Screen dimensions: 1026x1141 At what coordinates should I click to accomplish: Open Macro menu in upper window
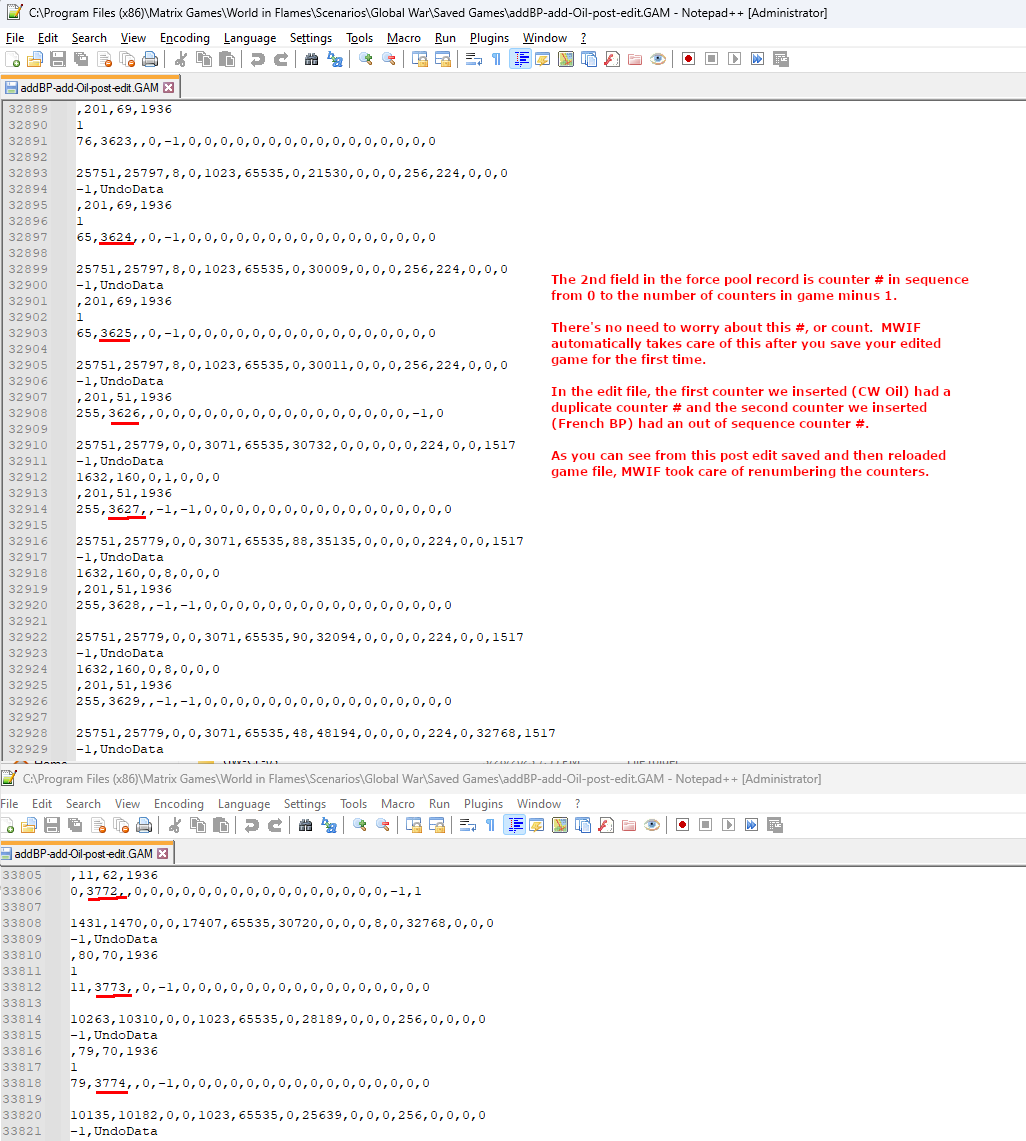tap(404, 38)
